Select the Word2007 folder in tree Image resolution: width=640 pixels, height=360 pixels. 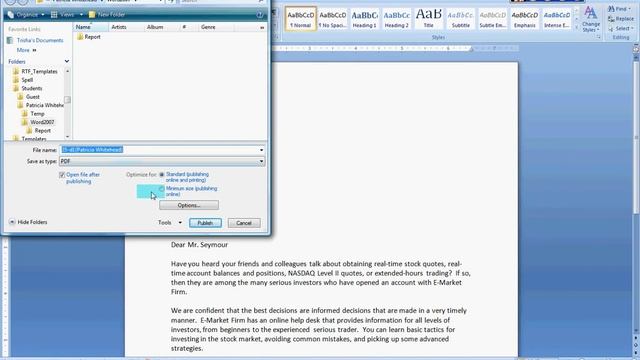point(38,122)
